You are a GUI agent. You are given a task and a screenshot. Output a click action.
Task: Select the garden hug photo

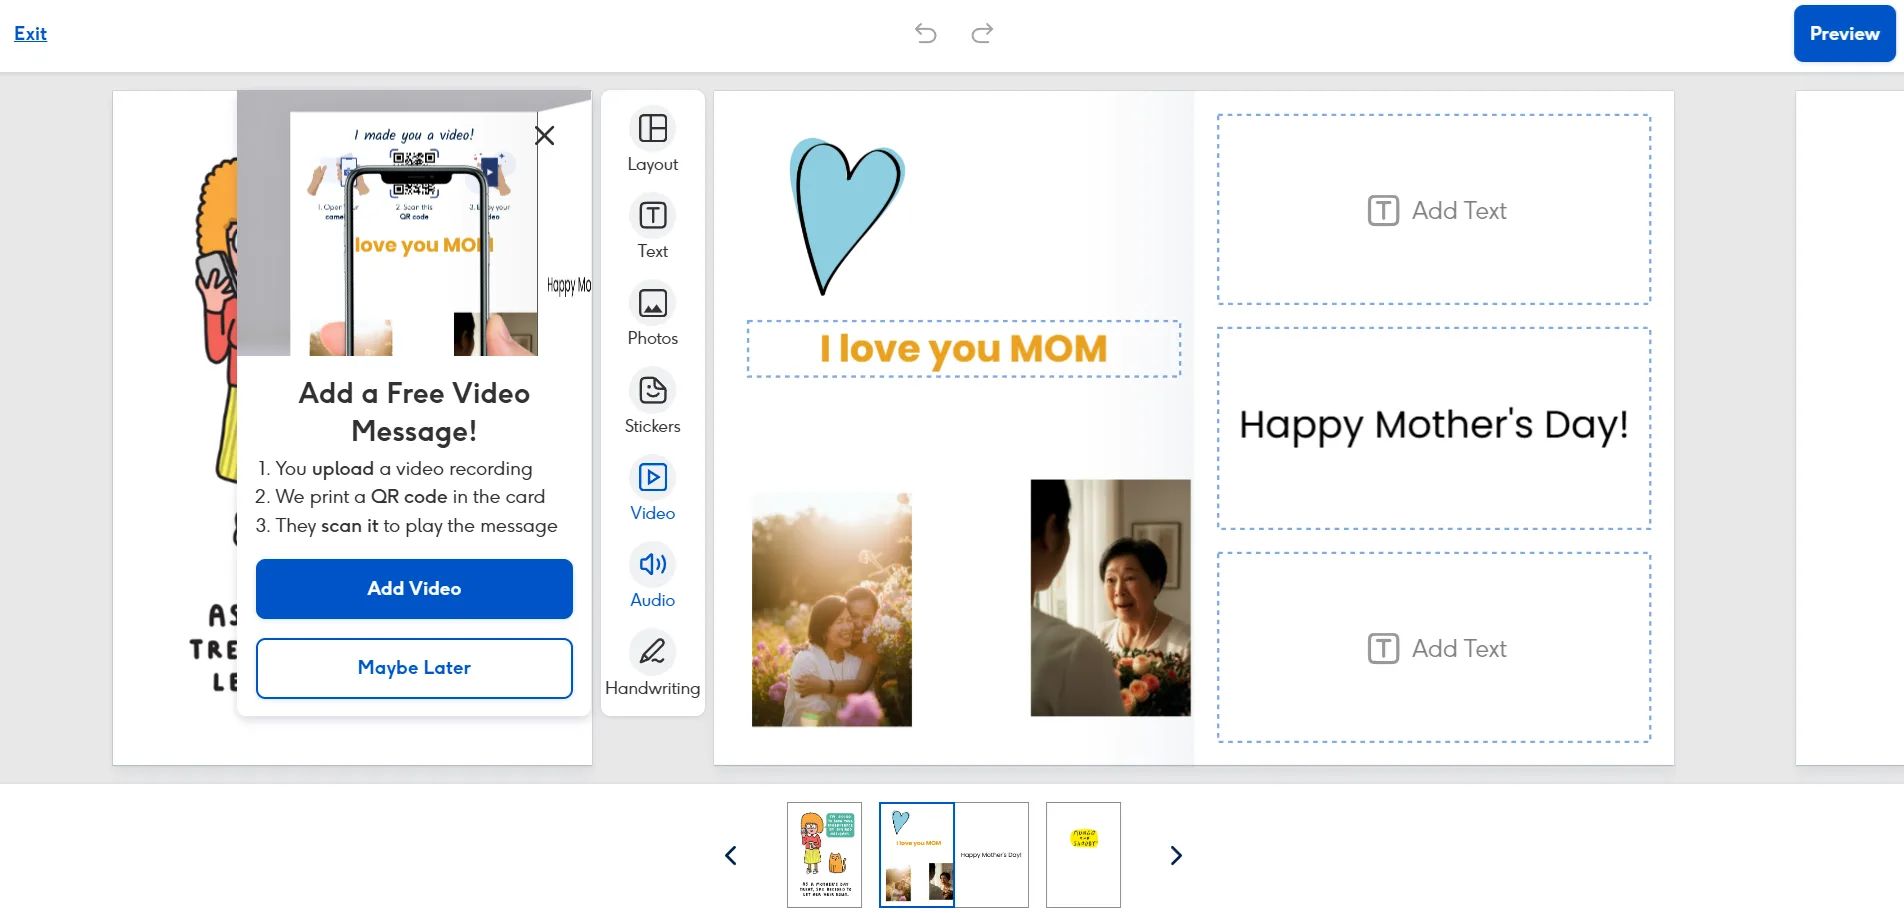[832, 608]
